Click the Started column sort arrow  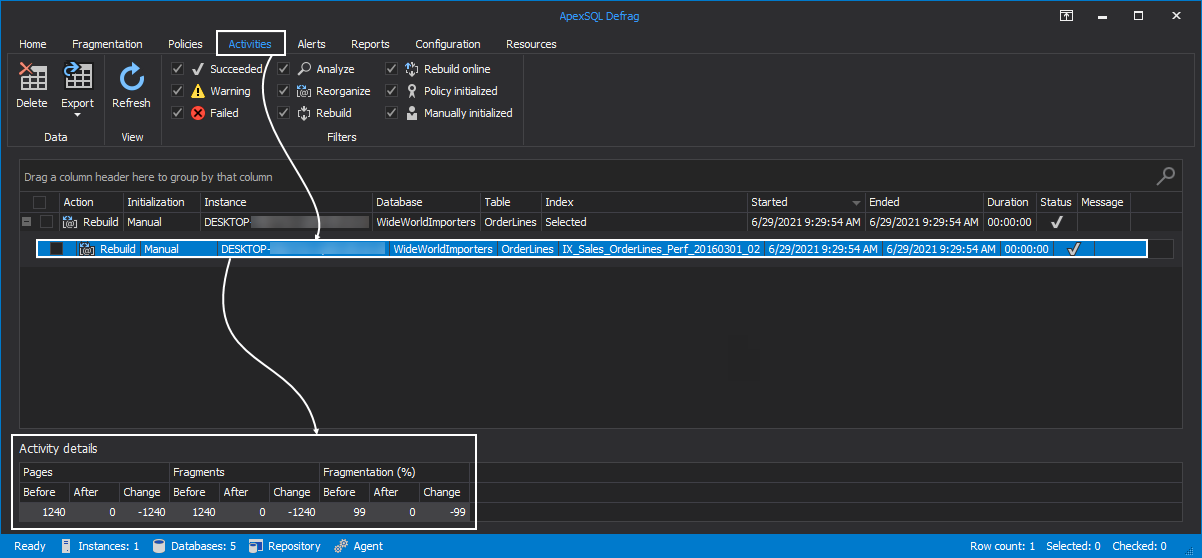[856, 203]
